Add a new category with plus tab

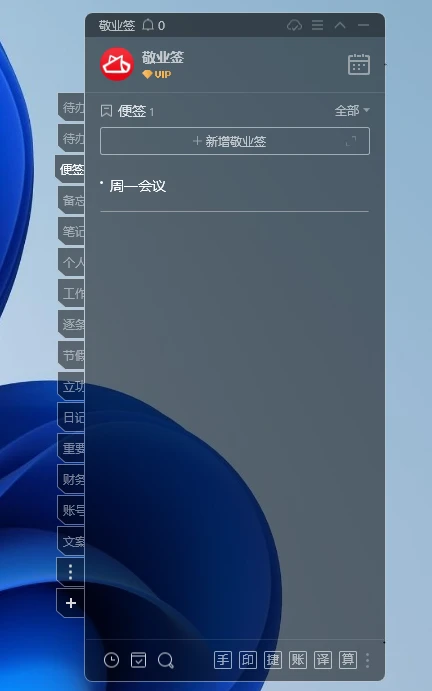point(71,603)
